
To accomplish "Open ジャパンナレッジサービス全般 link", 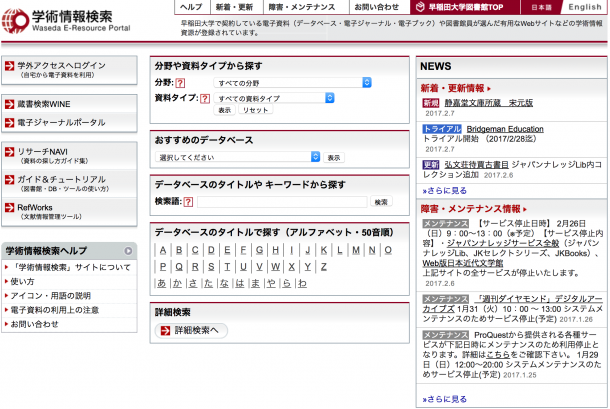I will 503,243.
